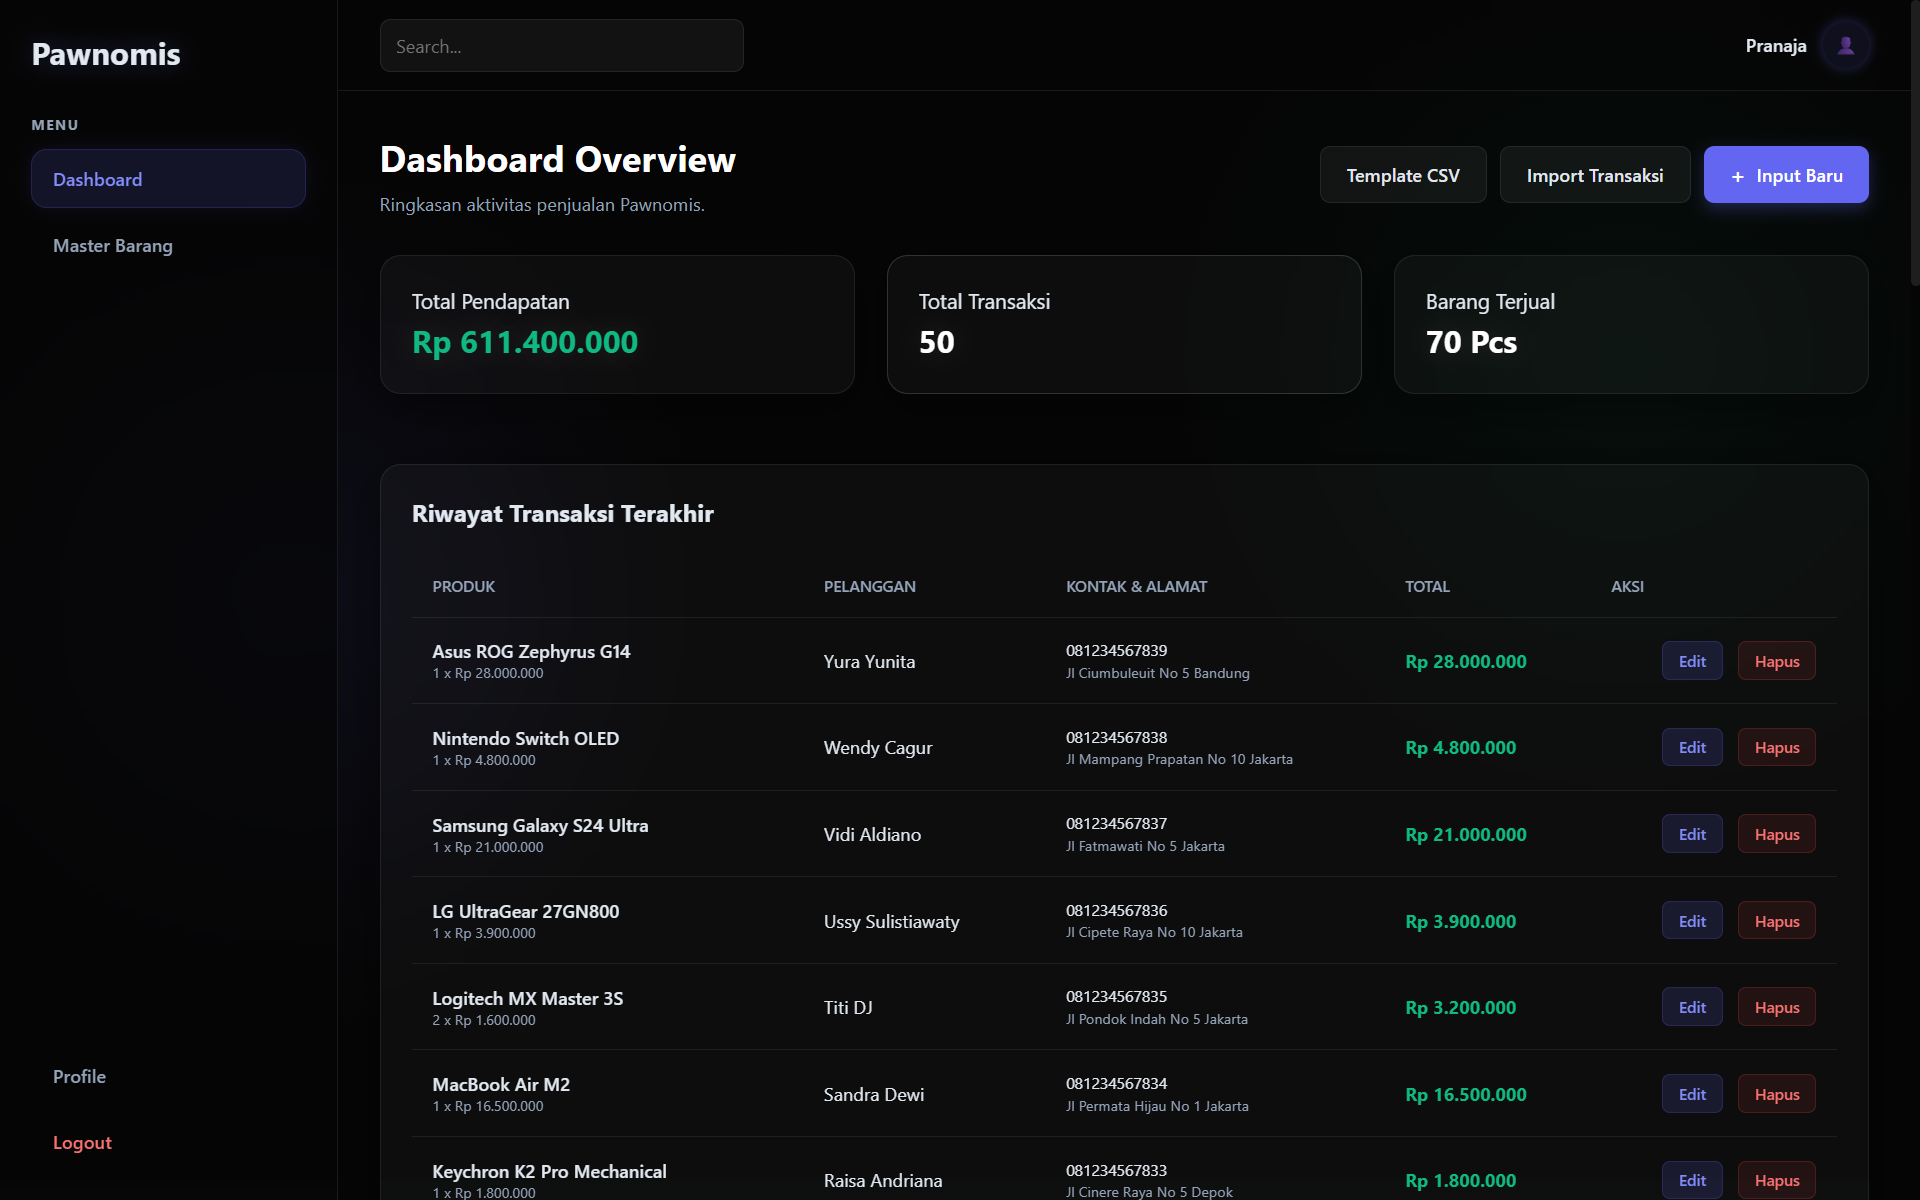
Task: Click the Total Transaksi card
Action: (1124, 324)
